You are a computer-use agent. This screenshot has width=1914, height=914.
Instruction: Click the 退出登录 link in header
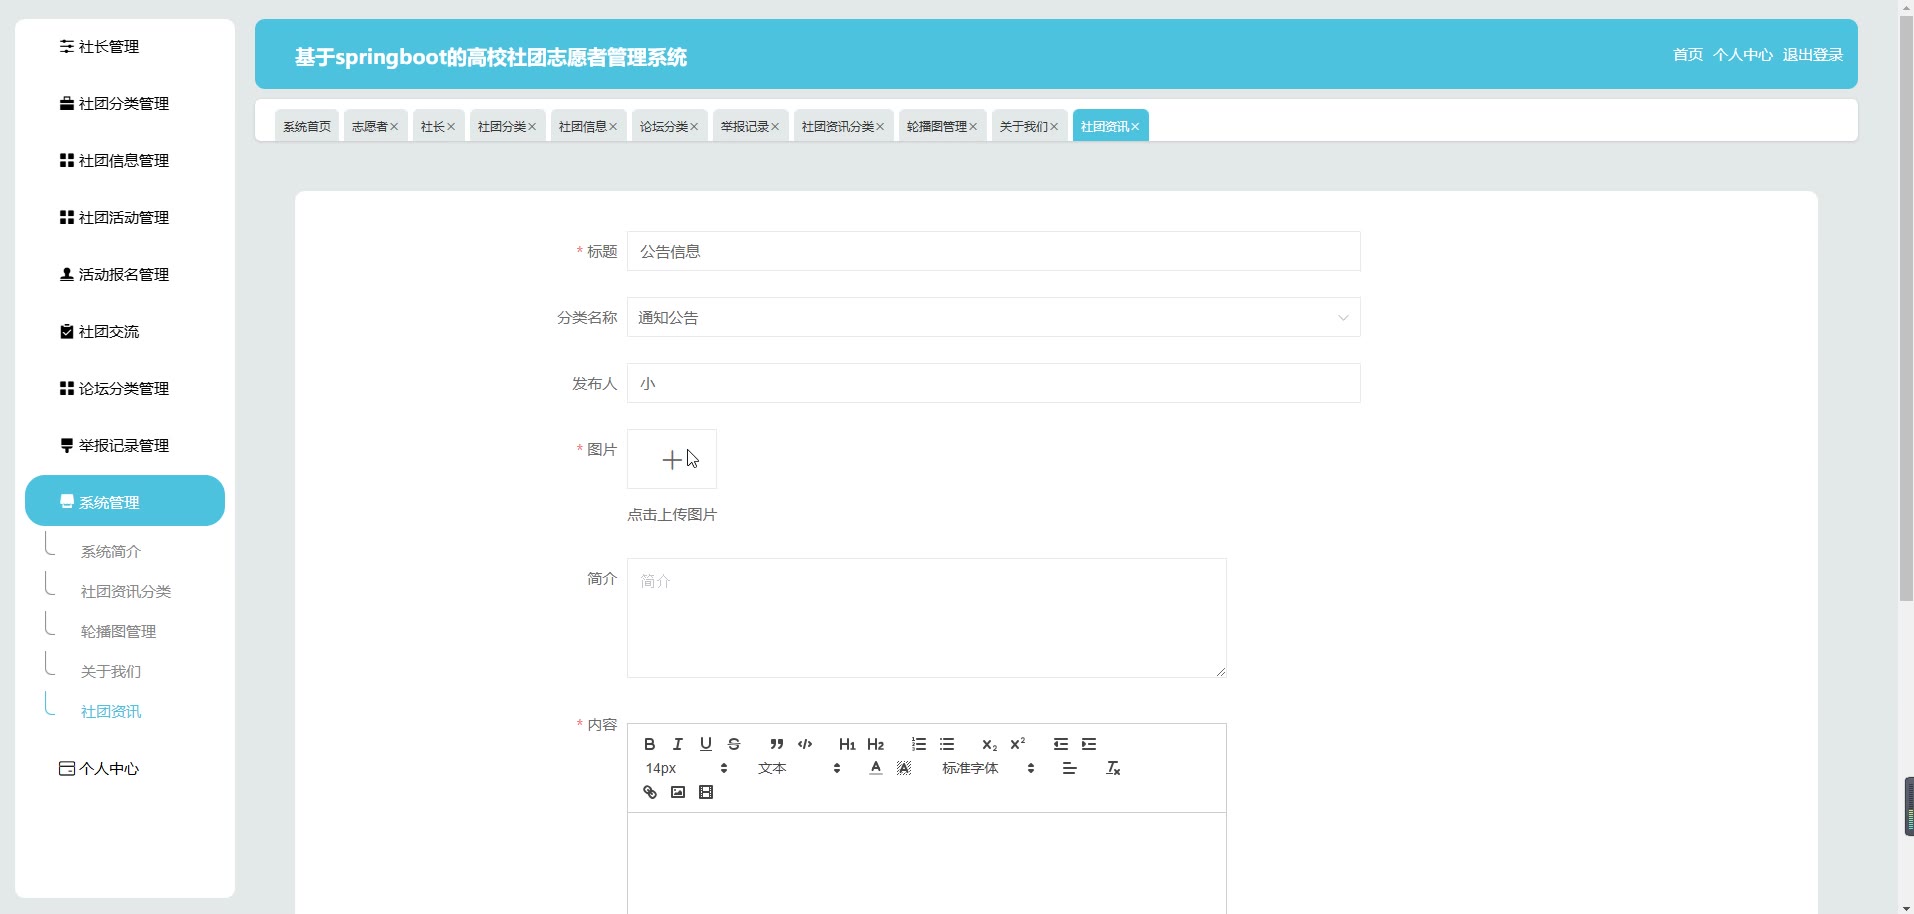pos(1812,55)
